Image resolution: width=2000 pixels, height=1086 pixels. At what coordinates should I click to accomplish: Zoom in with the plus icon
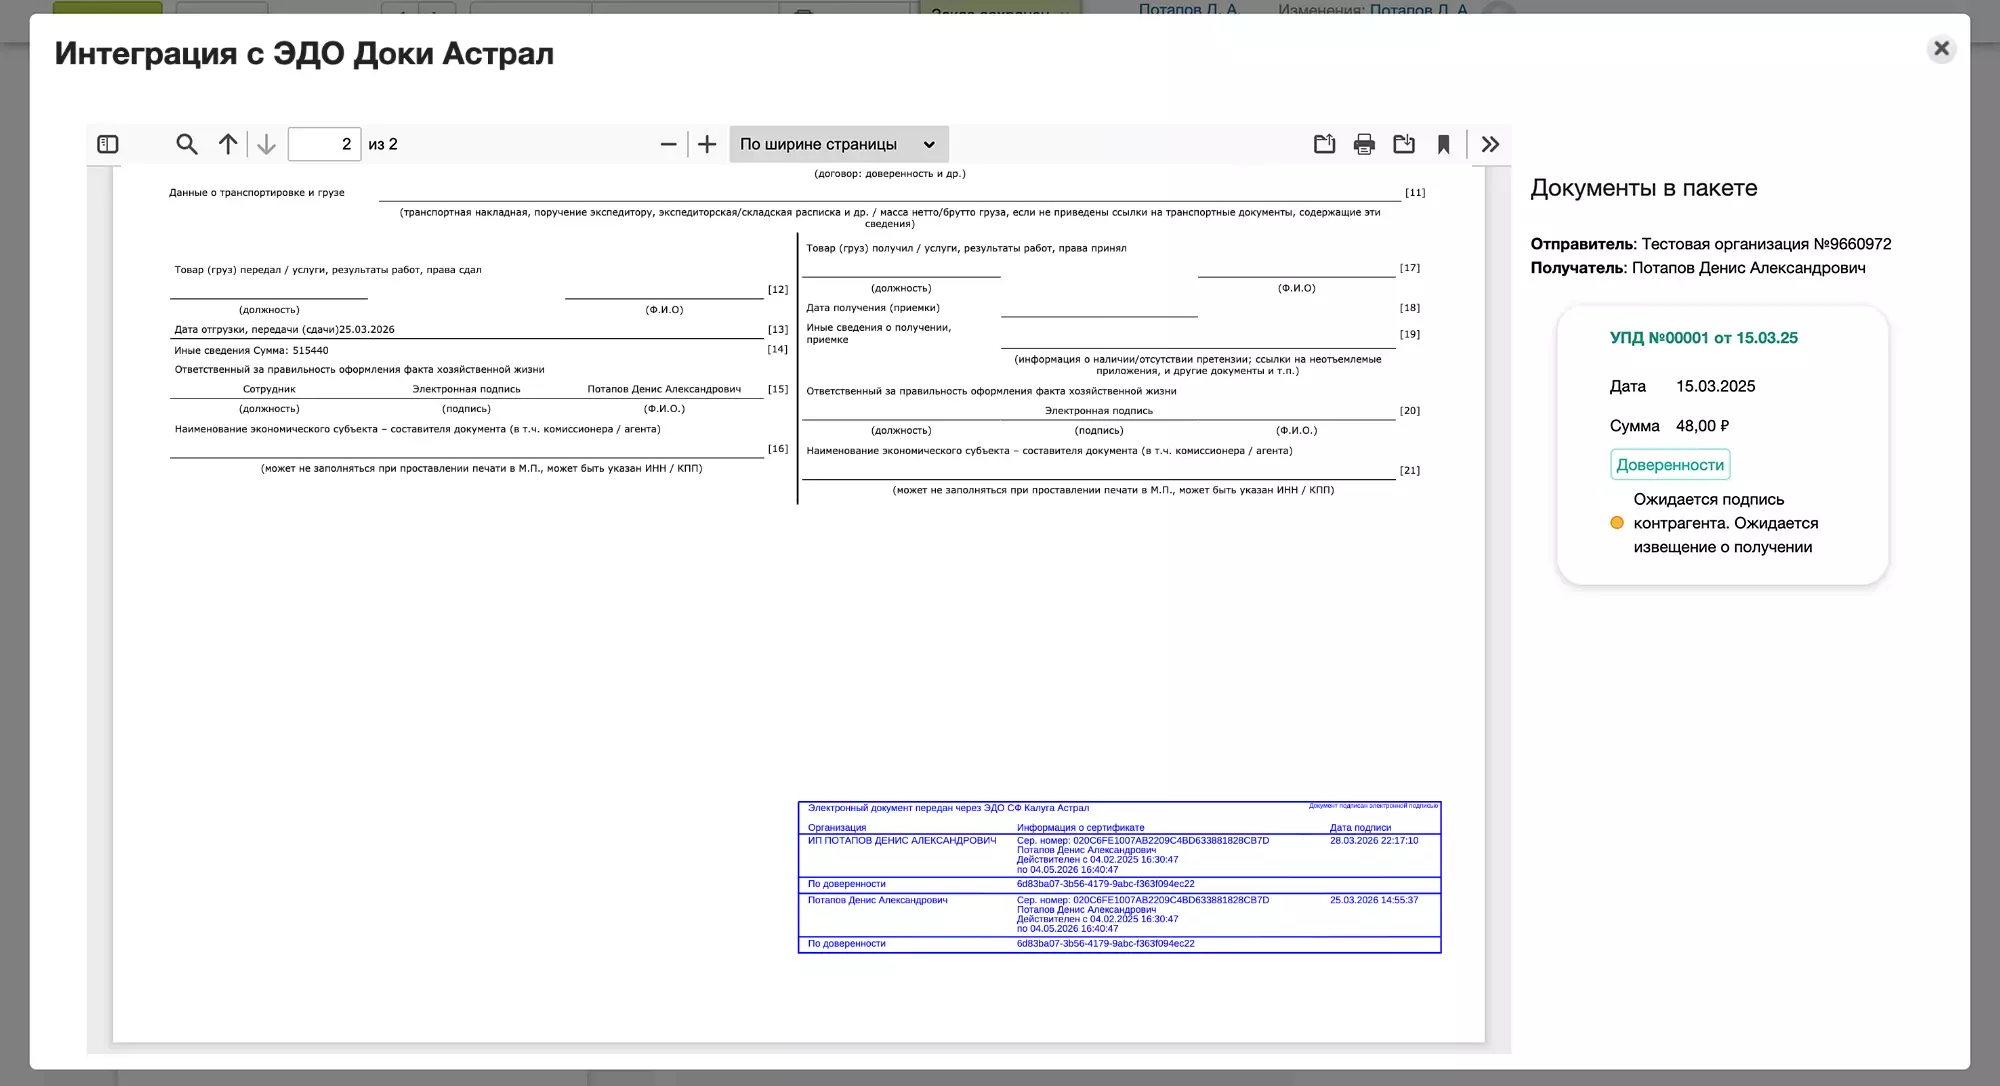(707, 144)
